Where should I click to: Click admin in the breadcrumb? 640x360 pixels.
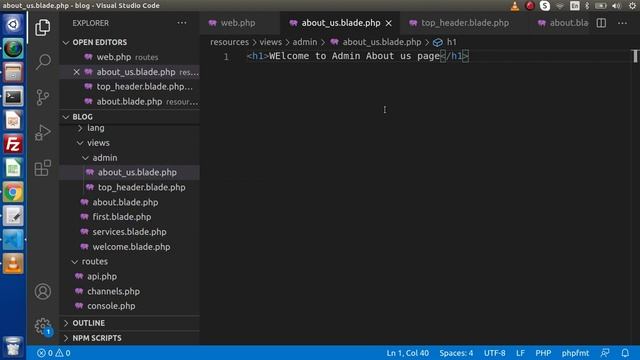(x=304, y=42)
